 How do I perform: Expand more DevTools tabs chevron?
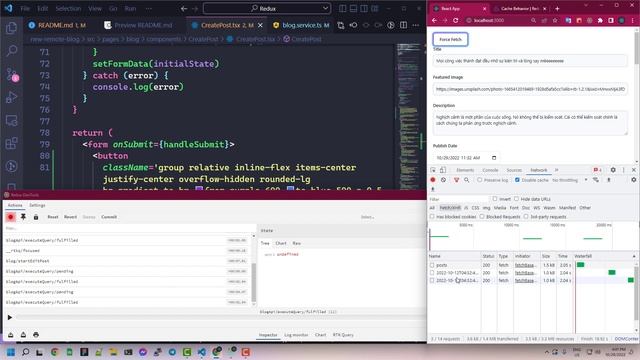coord(556,170)
